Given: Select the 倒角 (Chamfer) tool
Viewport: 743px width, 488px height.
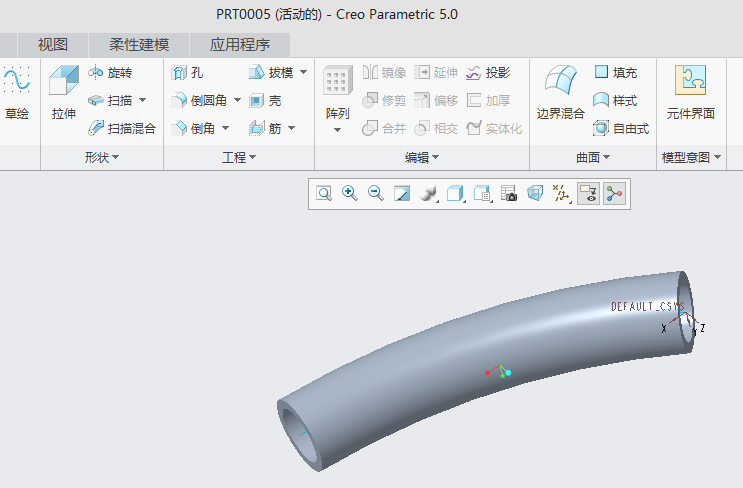Looking at the screenshot, I should point(194,128).
